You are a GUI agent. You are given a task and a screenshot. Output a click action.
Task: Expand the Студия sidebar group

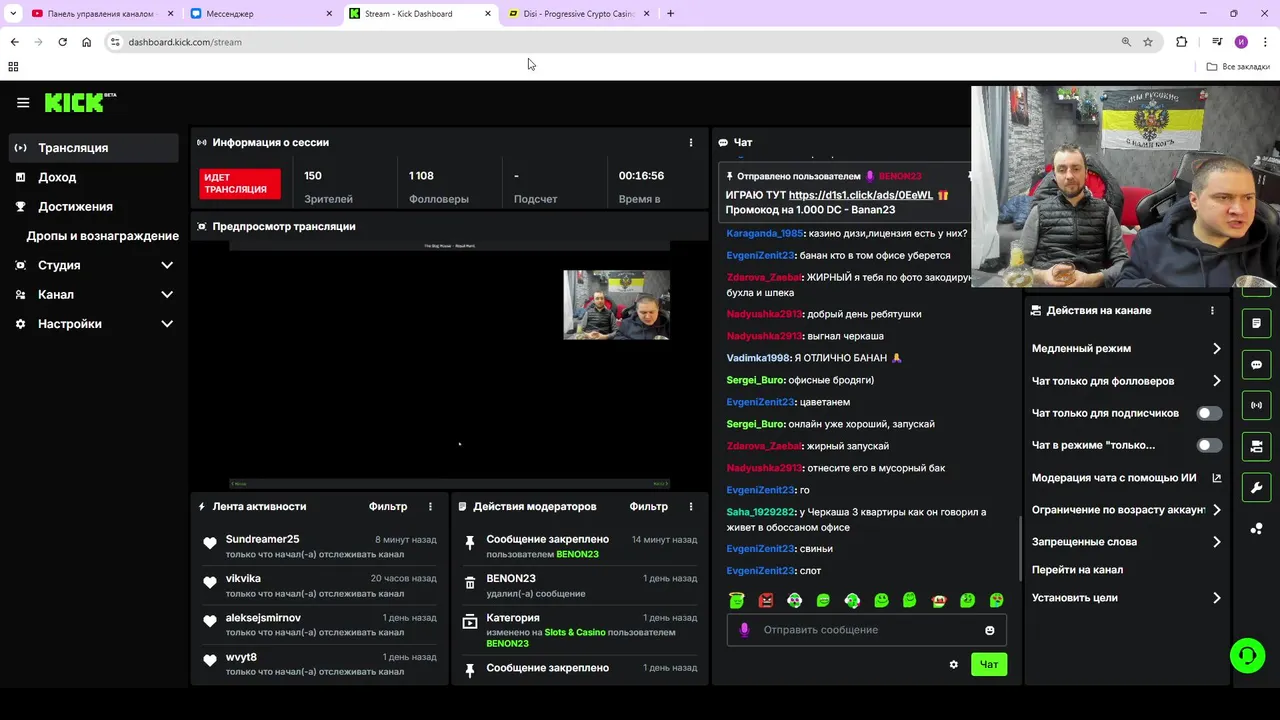(x=94, y=265)
